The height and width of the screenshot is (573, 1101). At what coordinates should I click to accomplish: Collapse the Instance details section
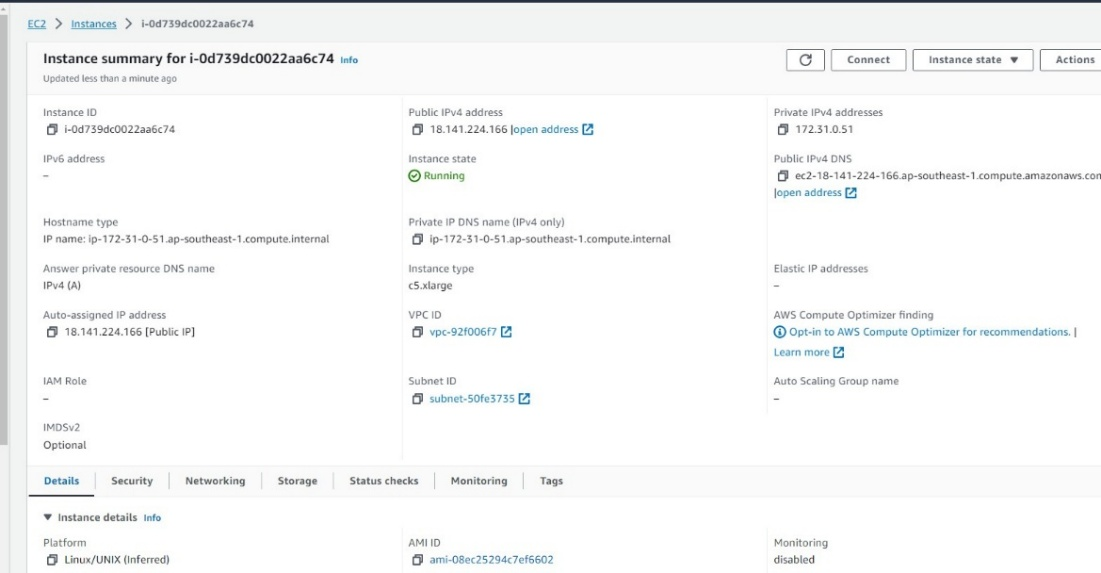pyautogui.click(x=49, y=518)
